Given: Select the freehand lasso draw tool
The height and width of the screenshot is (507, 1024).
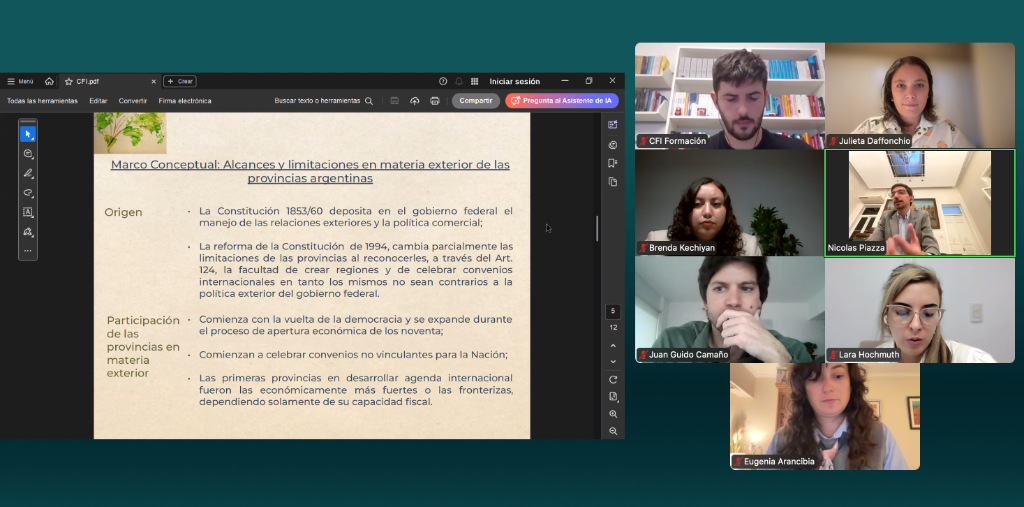Looking at the screenshot, I should pos(27,193).
